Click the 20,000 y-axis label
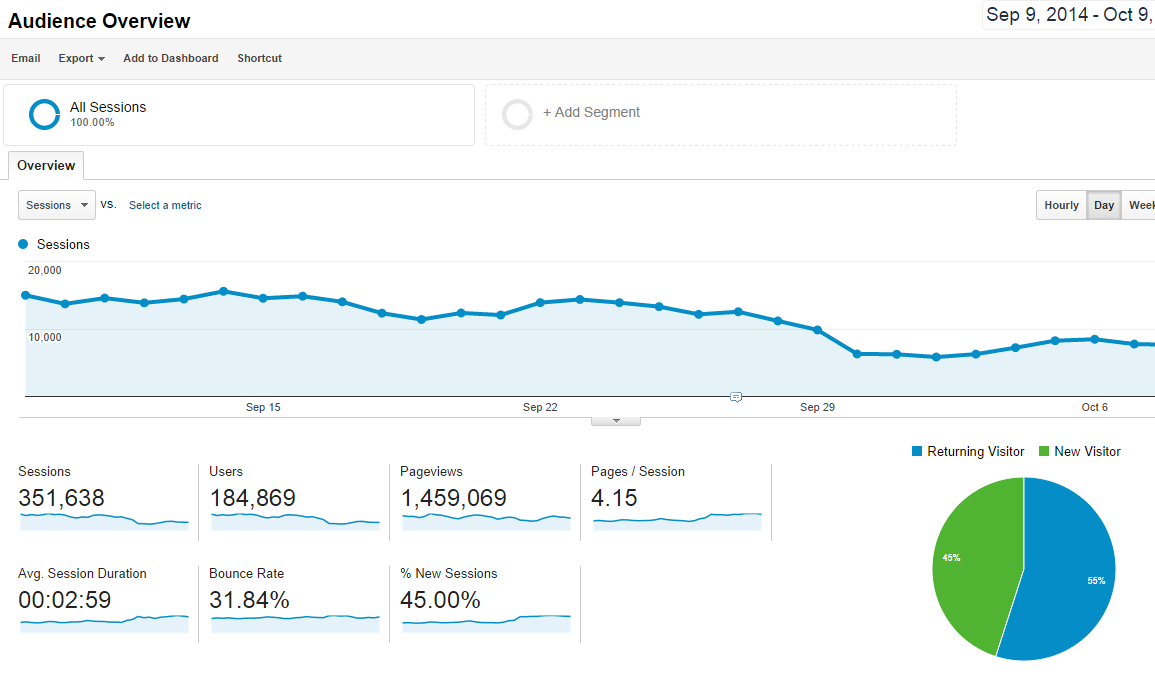Viewport: 1155px width, 690px height. pos(45,270)
